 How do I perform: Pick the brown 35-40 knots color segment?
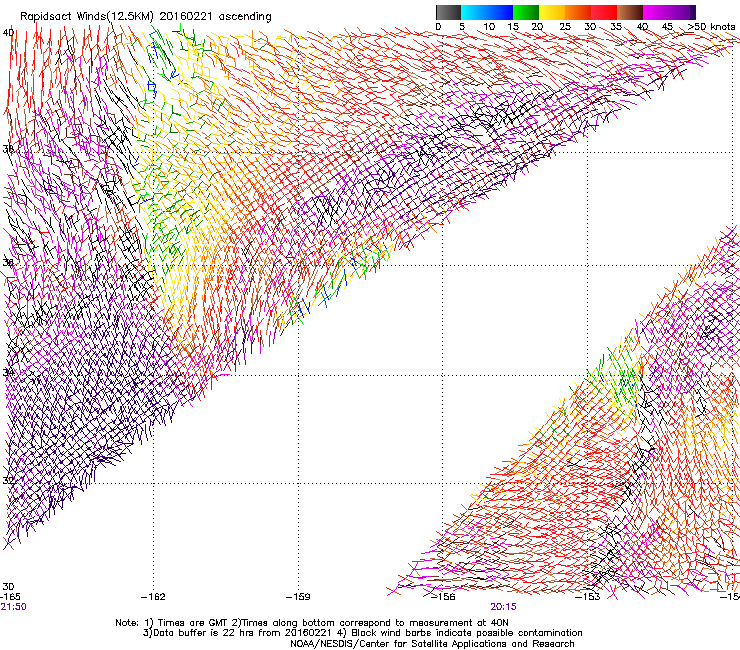point(630,12)
